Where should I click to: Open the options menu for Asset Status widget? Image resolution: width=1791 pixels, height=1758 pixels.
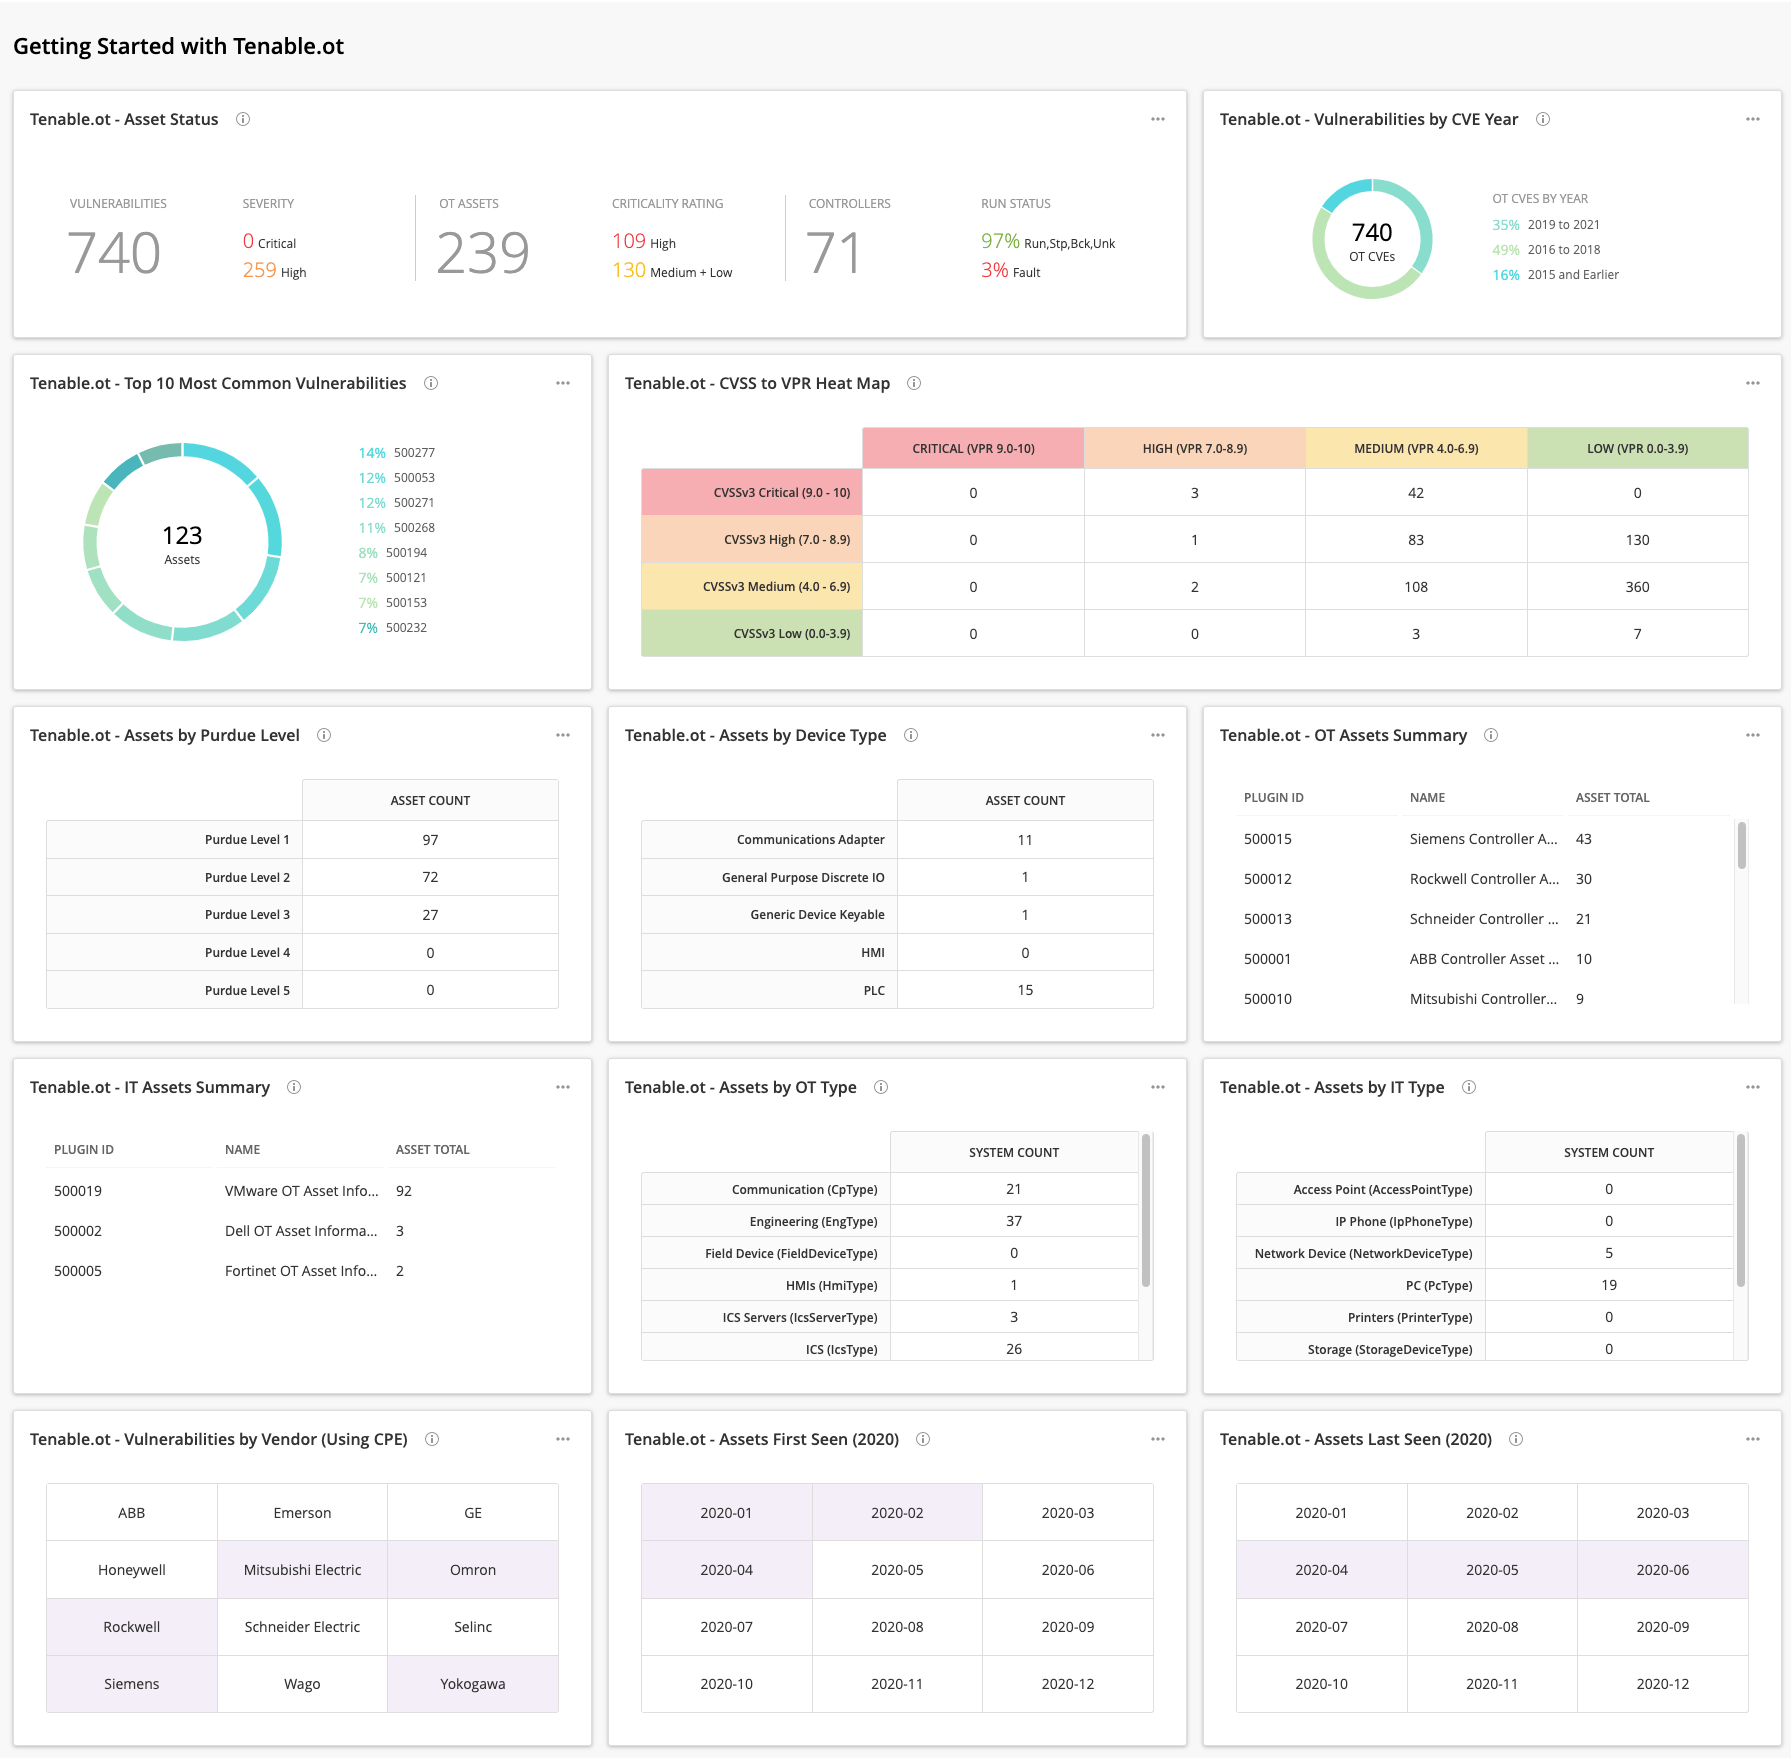pyautogui.click(x=1157, y=119)
